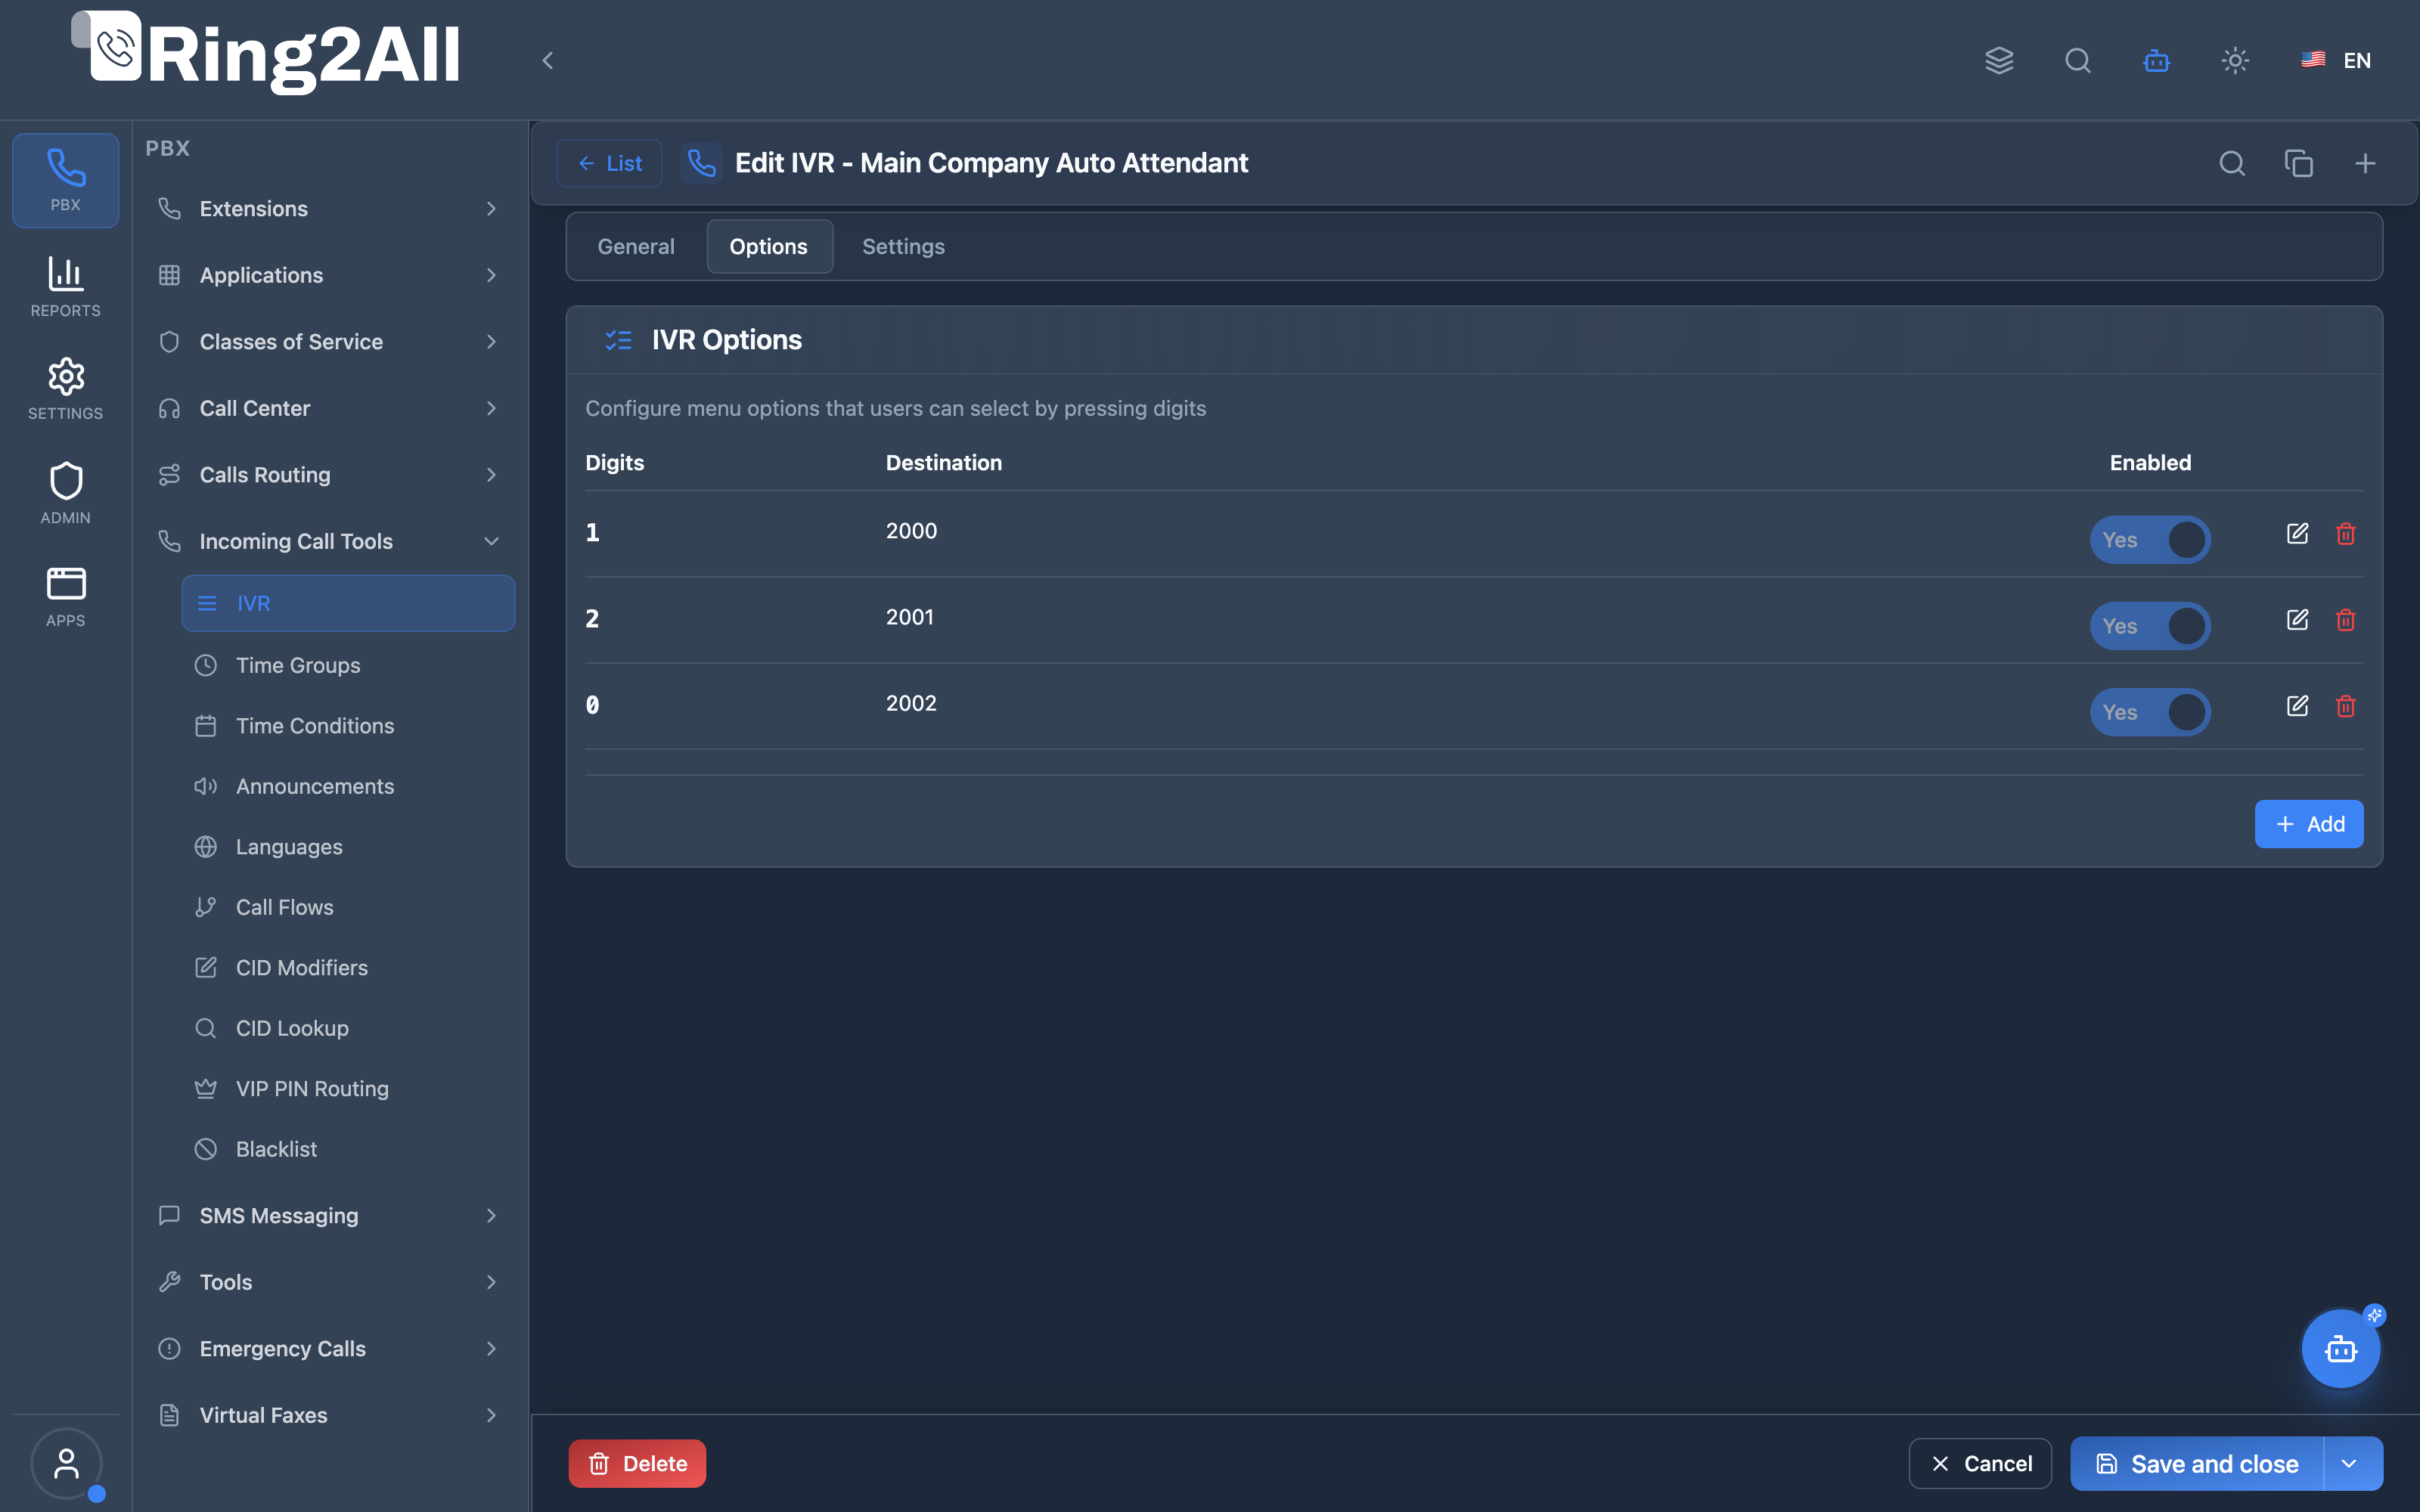
Task: Delete IVR option for digit 2
Action: pyautogui.click(x=2345, y=619)
